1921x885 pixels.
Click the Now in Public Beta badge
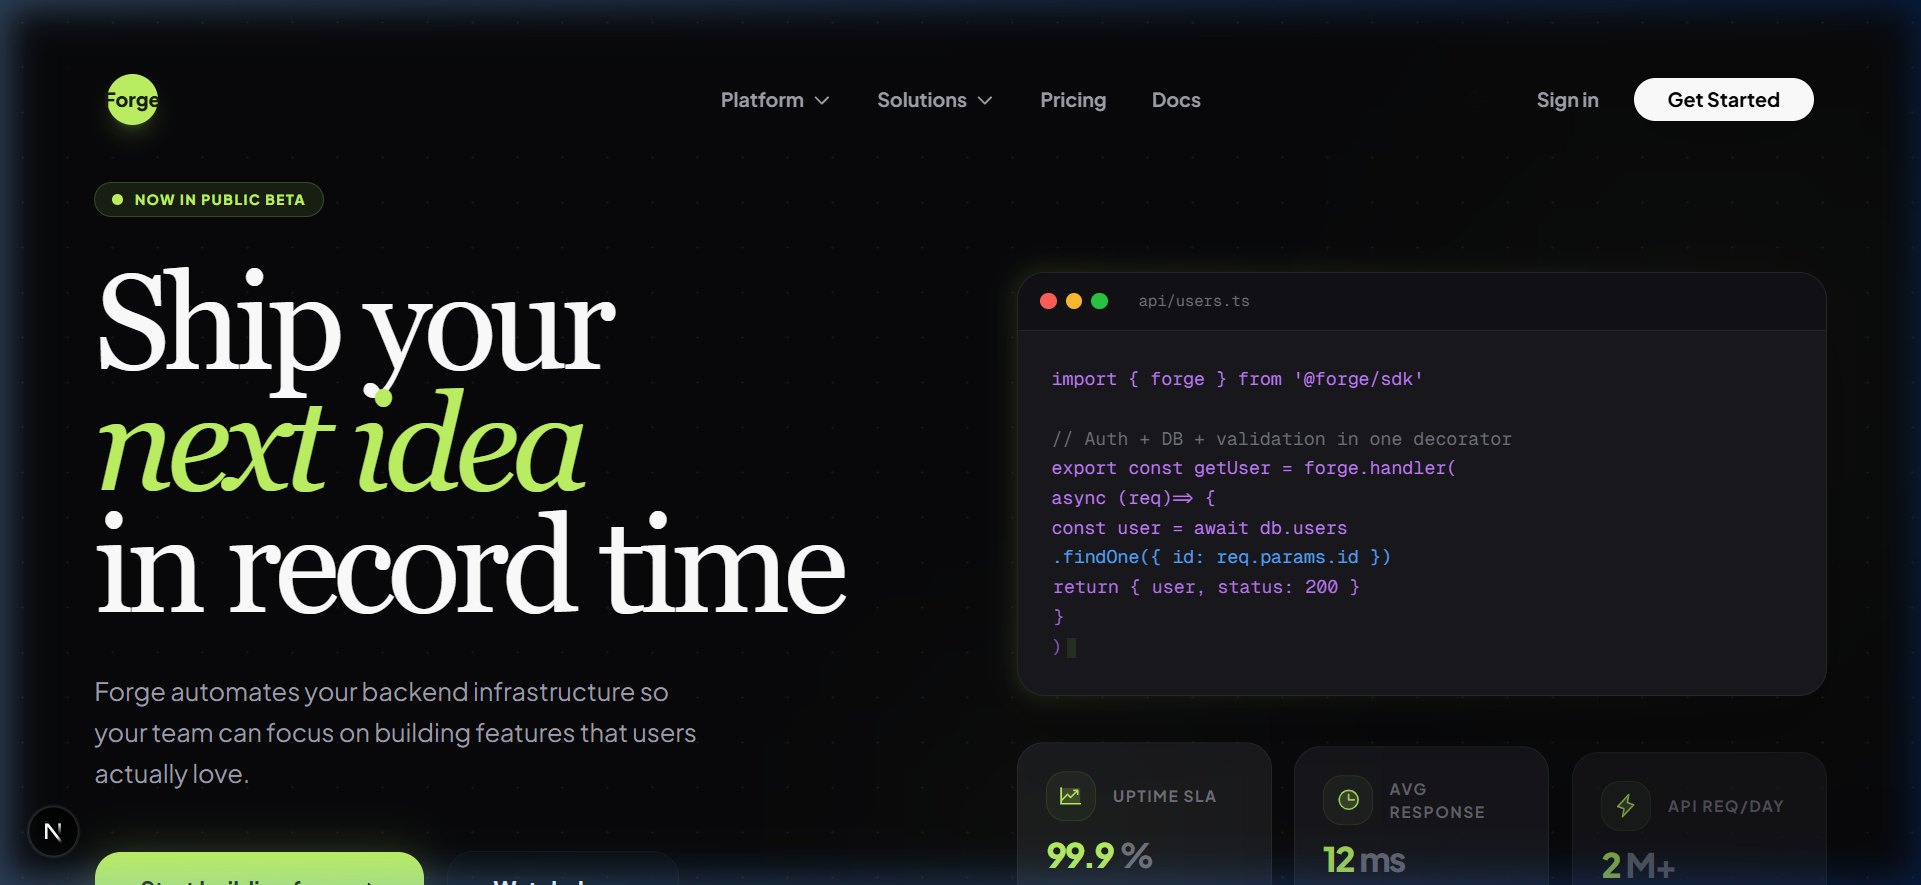pos(209,200)
